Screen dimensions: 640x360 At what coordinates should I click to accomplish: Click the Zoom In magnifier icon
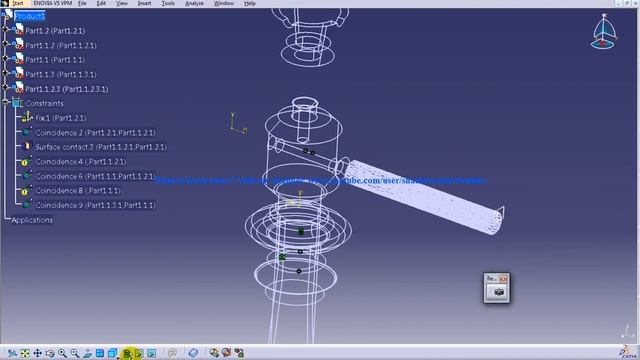point(62,353)
